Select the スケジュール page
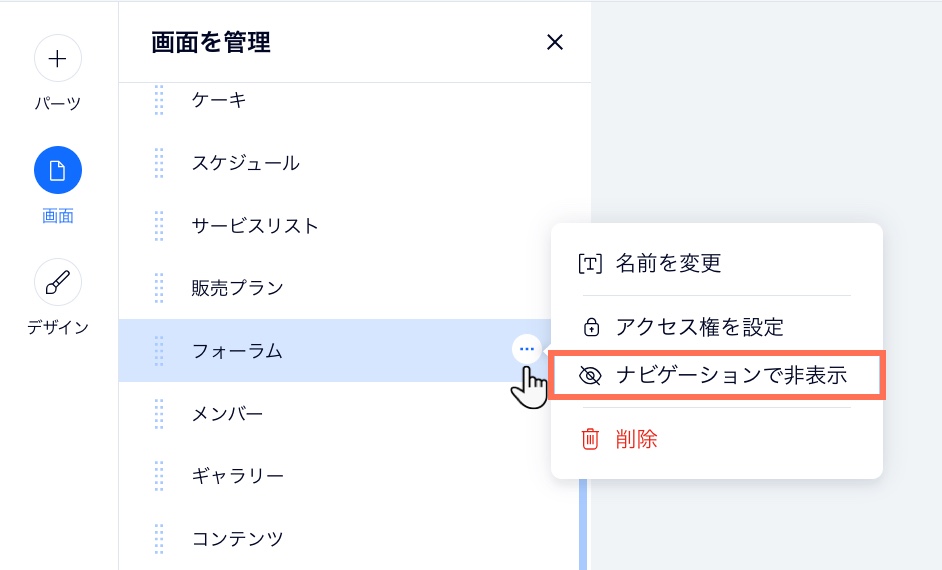Viewport: 942px width, 570px height. point(245,163)
